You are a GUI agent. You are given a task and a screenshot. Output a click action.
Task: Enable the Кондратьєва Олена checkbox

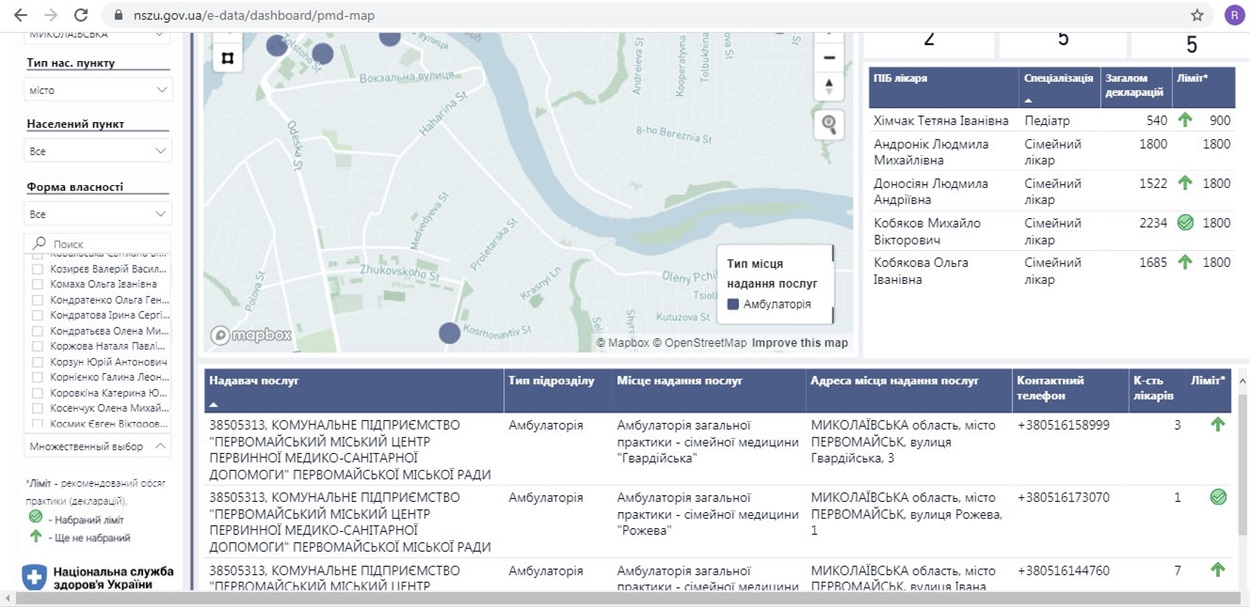point(38,331)
